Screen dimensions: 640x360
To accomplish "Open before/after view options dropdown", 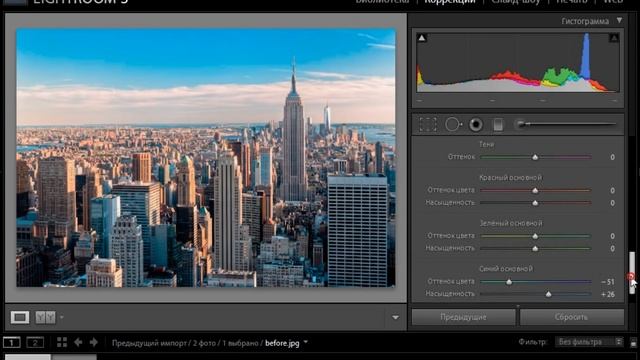I will [x=62, y=317].
